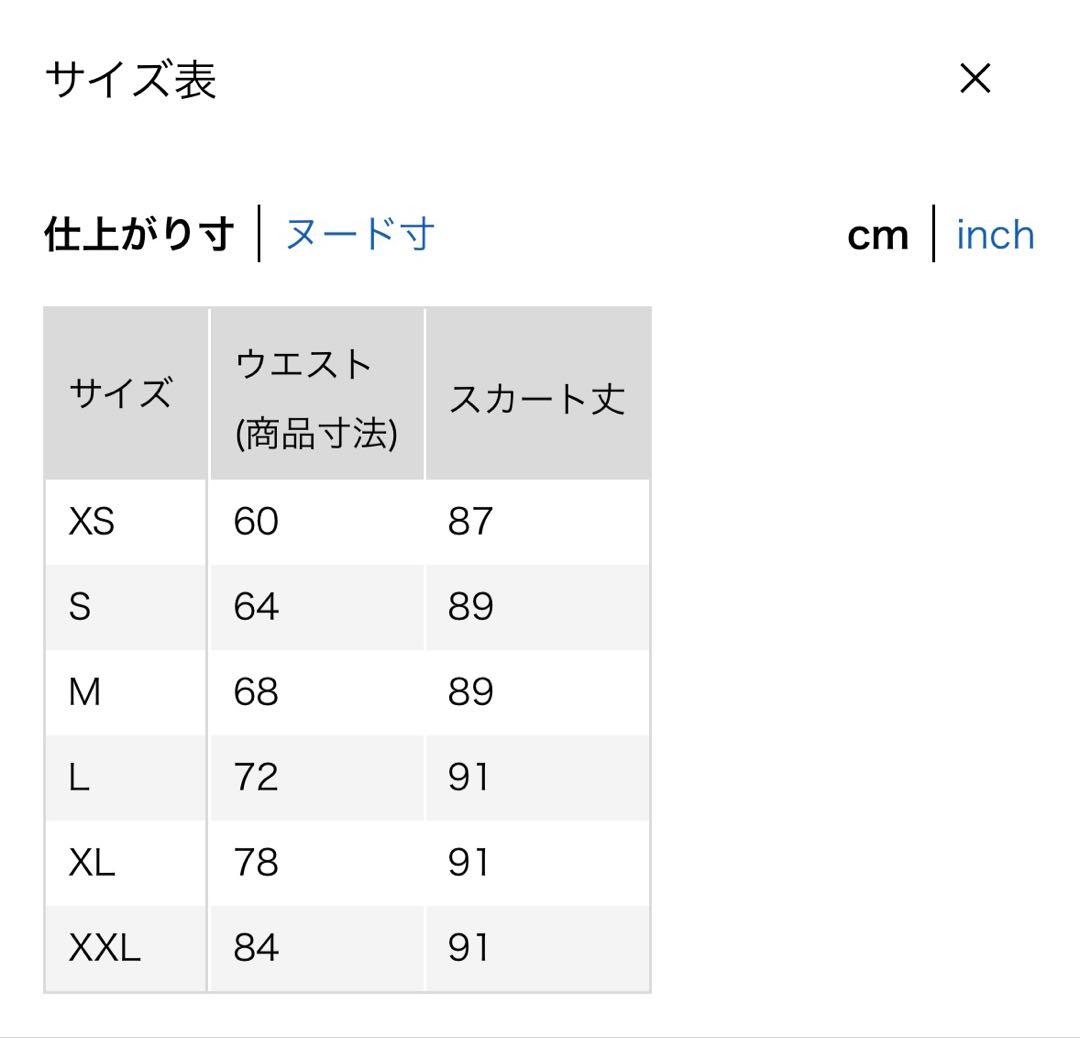Click the skirt length 87 for XS
Viewport: 1080px width, 1038px height.
[470, 521]
